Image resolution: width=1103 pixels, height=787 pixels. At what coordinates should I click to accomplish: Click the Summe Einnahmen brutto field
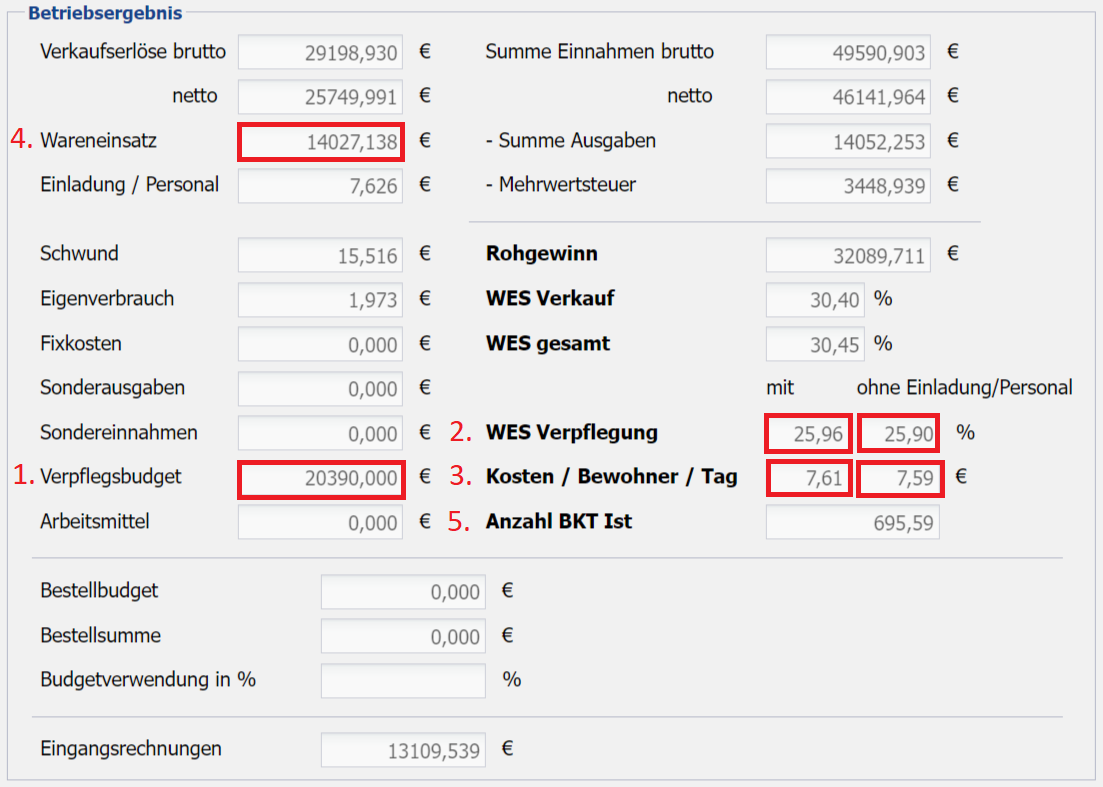[x=848, y=52]
